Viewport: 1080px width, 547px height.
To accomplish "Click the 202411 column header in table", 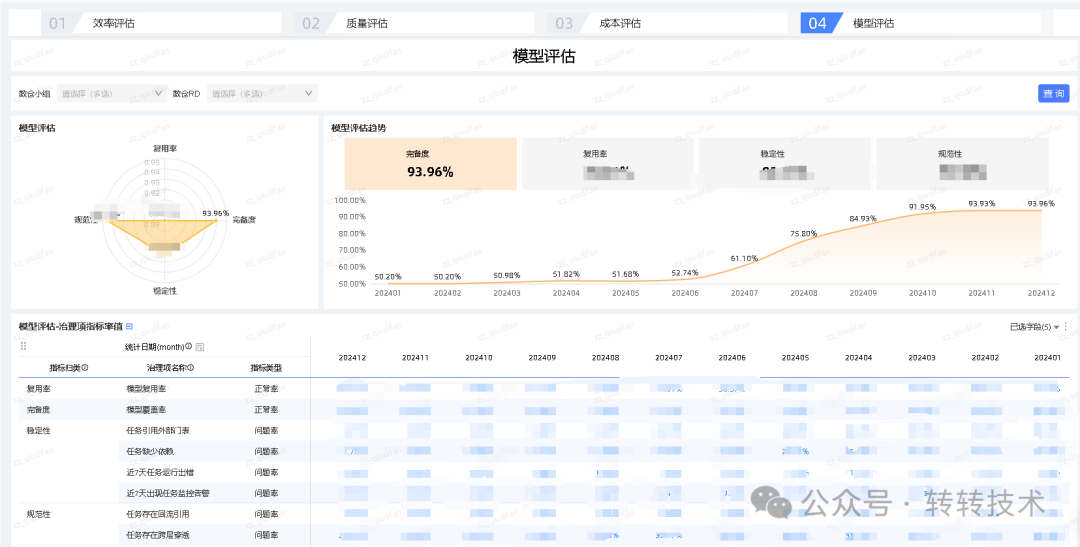I will coord(415,358).
